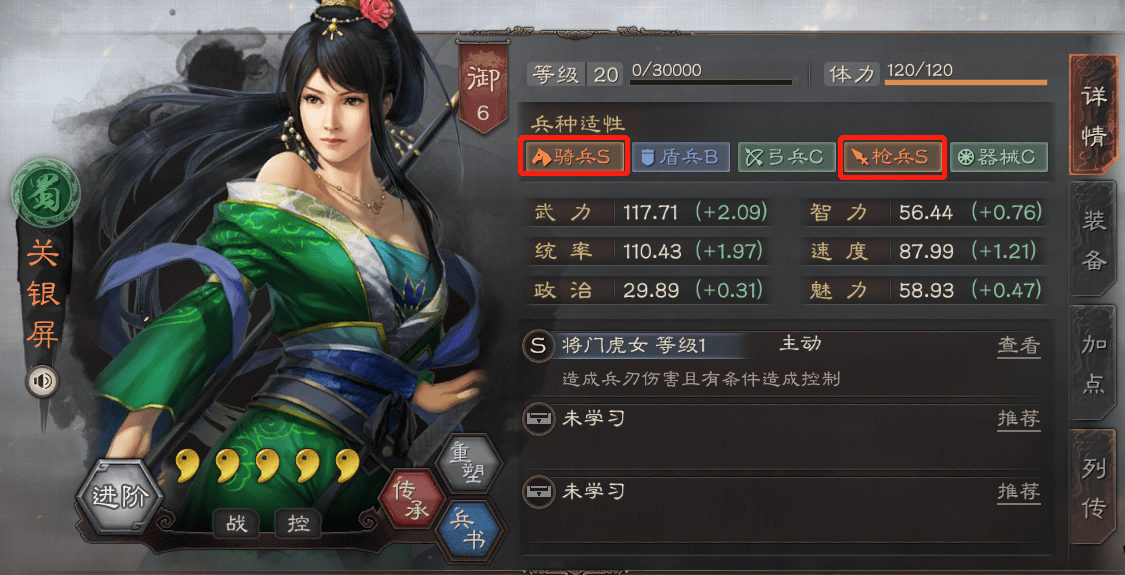Click the 体力 stamina bar
This screenshot has height=575, width=1125.
coord(966,83)
